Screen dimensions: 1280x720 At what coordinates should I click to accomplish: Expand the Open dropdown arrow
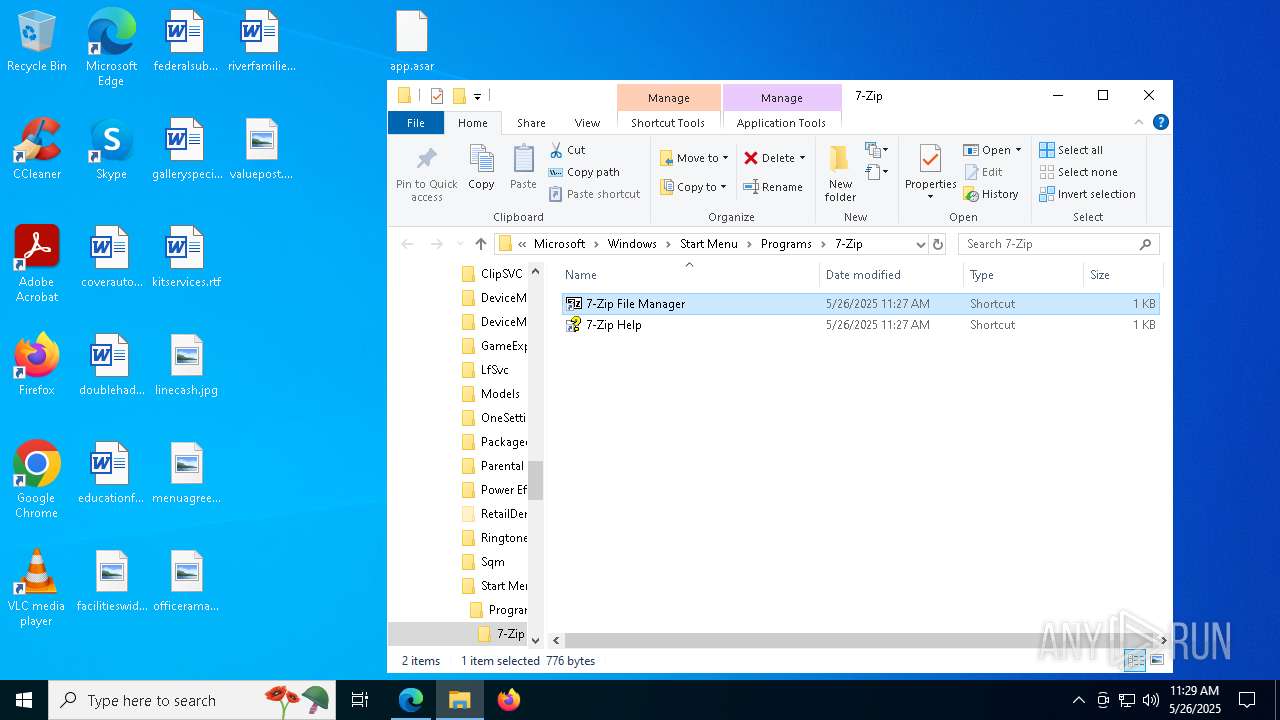1018,150
